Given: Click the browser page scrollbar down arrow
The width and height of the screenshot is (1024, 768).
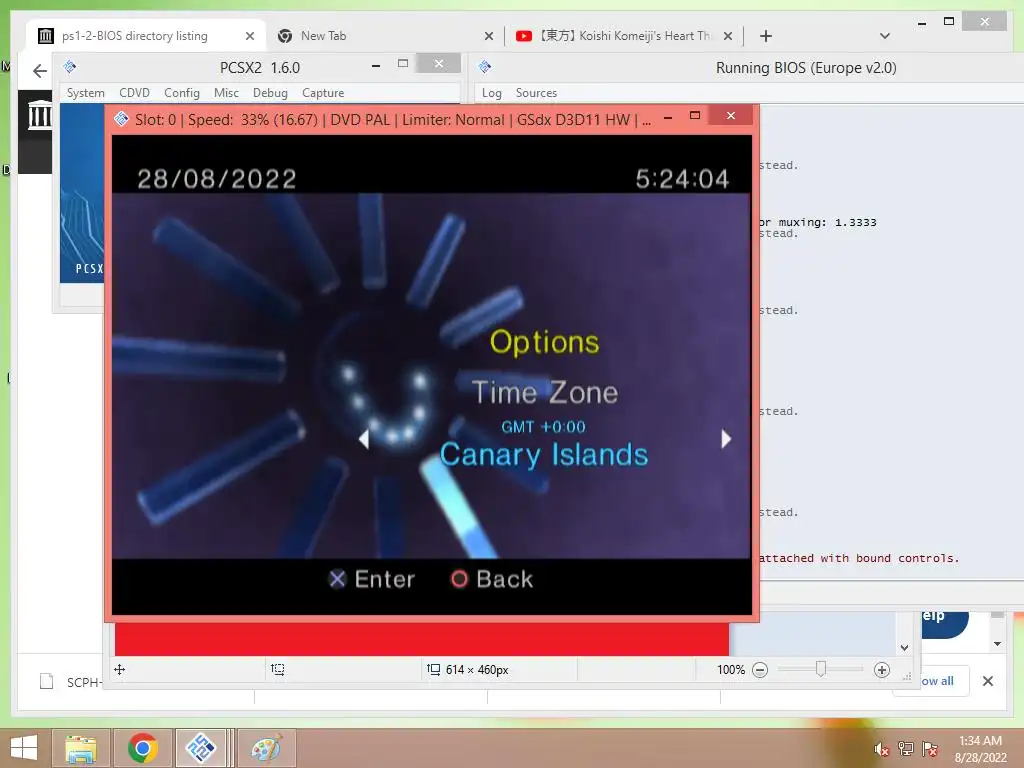Looking at the screenshot, I should pos(997,644).
